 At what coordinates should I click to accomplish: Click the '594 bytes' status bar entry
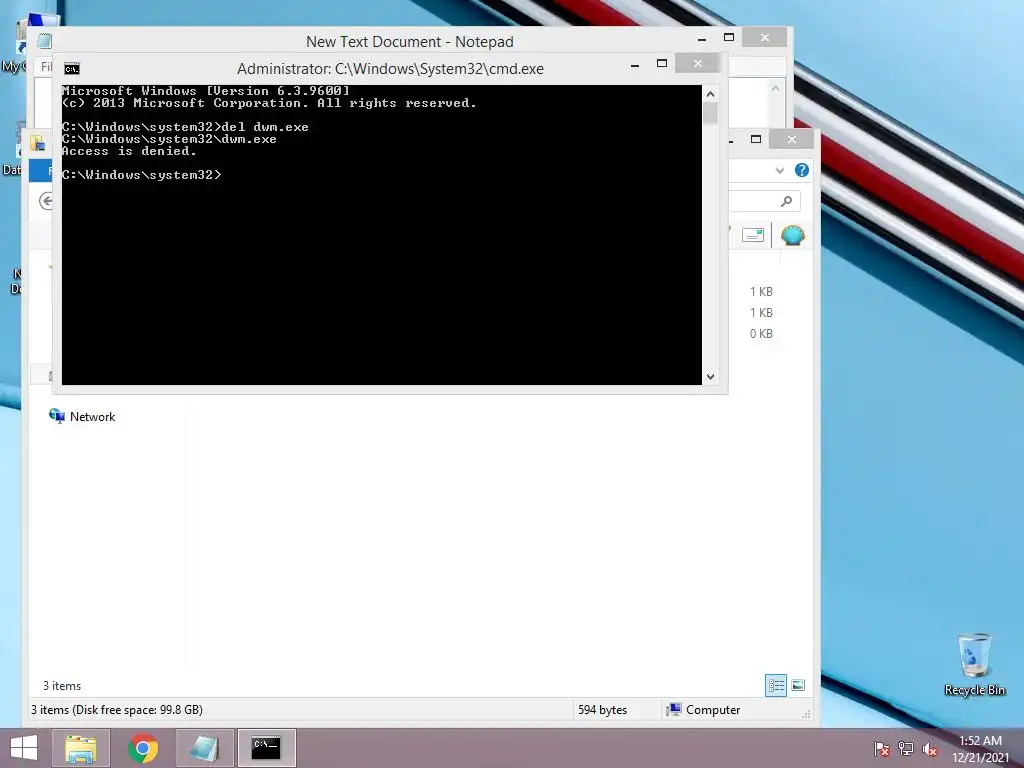pos(602,710)
